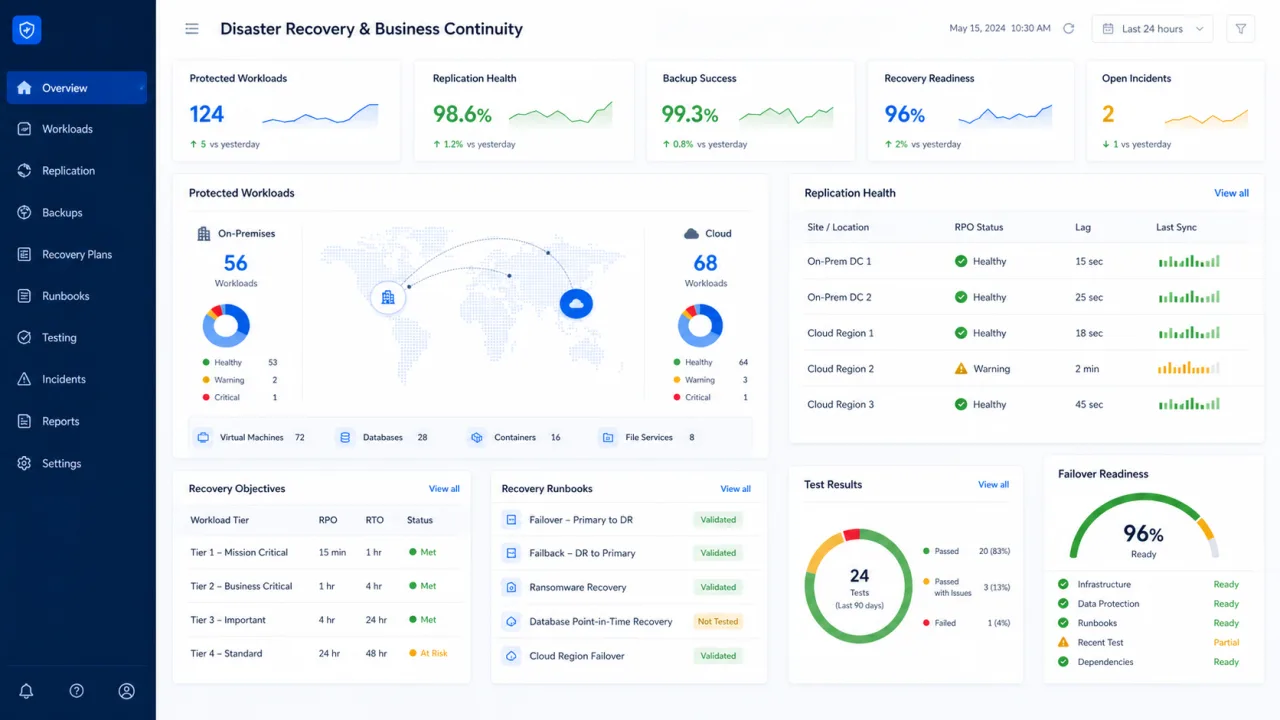The width and height of the screenshot is (1280, 720).
Task: Click View all in Recovery Objectives
Action: tap(444, 489)
